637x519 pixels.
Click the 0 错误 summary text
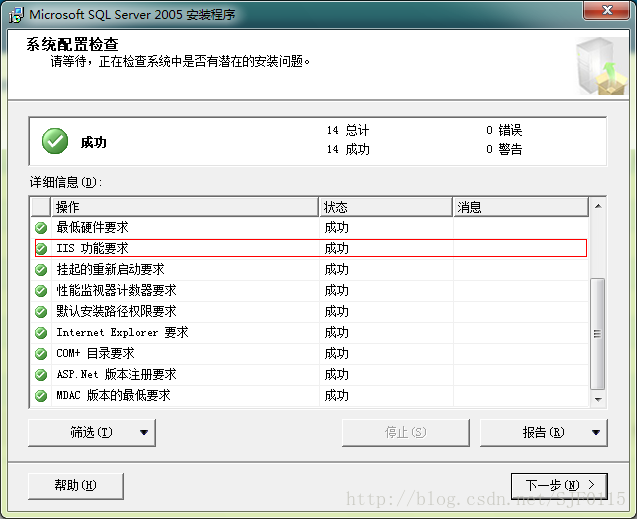click(504, 130)
